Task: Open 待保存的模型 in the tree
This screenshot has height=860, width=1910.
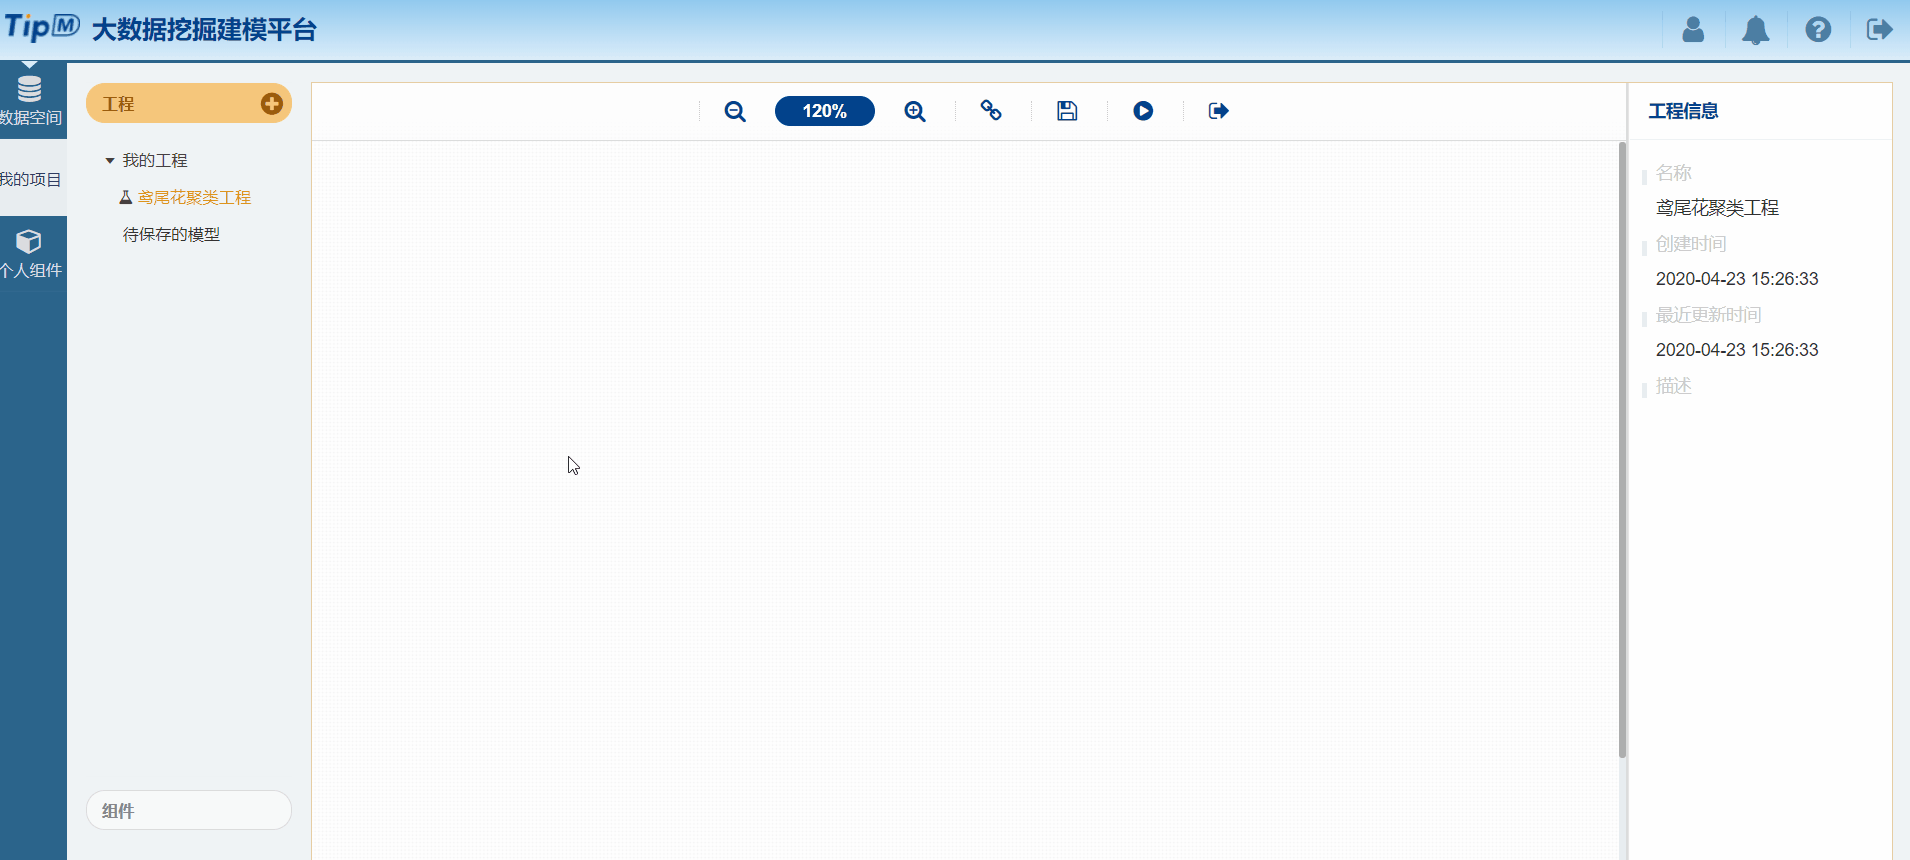Action: pyautogui.click(x=171, y=235)
